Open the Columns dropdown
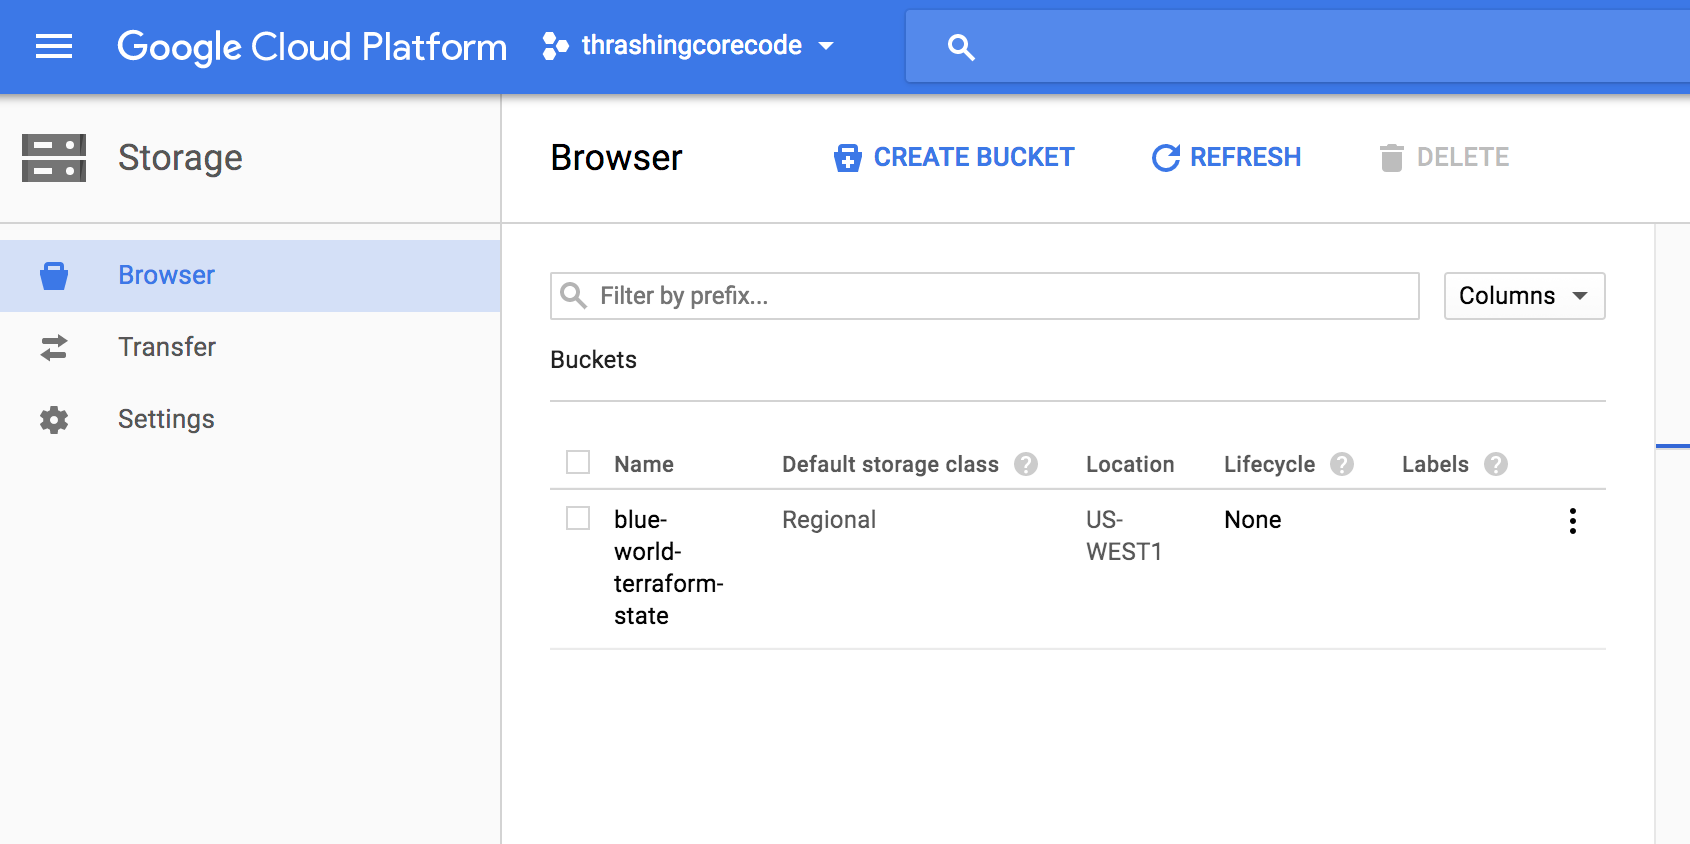The image size is (1690, 844). click(x=1524, y=296)
